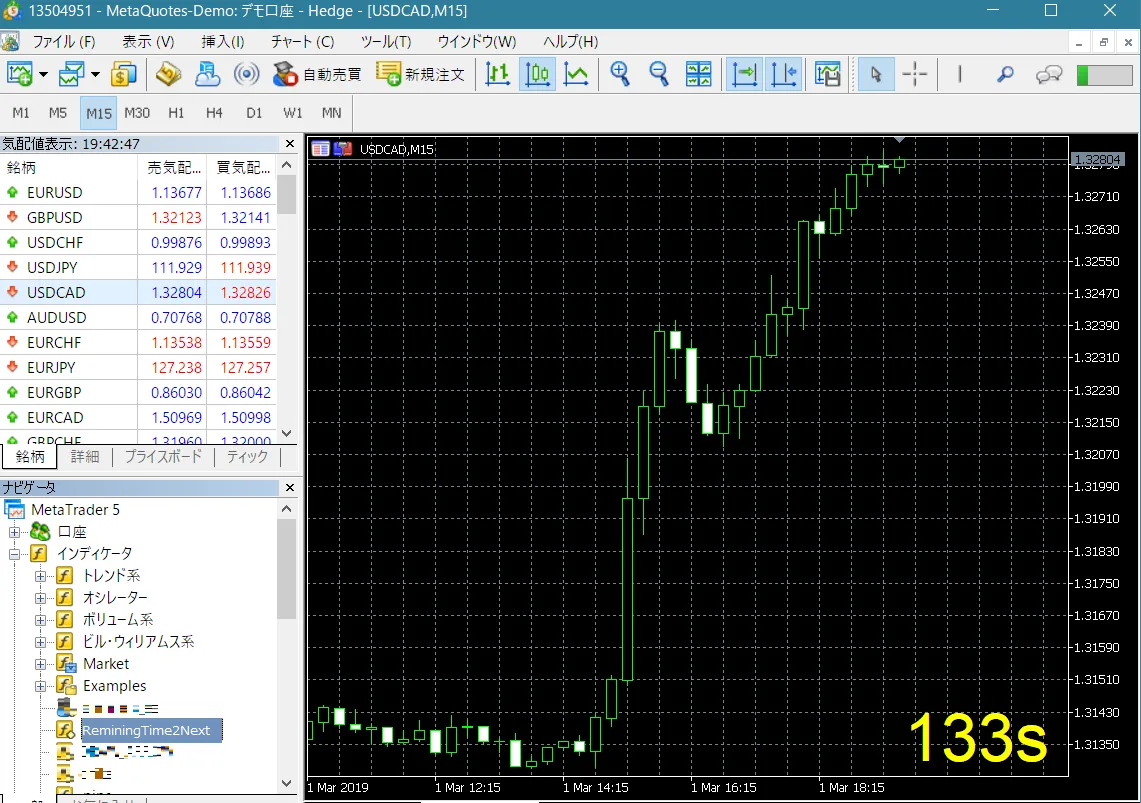Close the Navigator panel
This screenshot has width=1141, height=803.
click(x=290, y=487)
